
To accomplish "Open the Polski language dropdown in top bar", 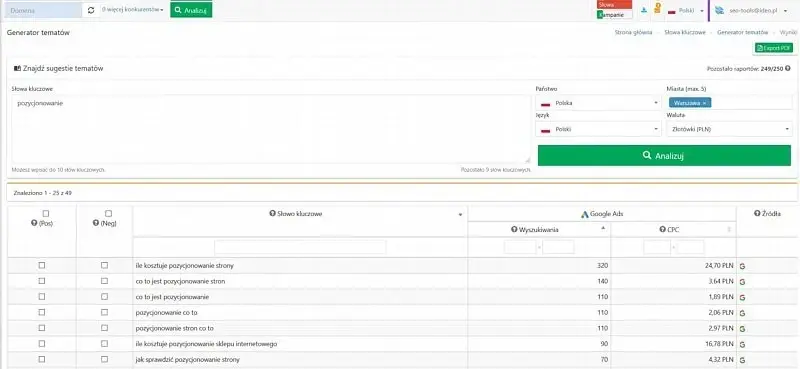I will [686, 11].
